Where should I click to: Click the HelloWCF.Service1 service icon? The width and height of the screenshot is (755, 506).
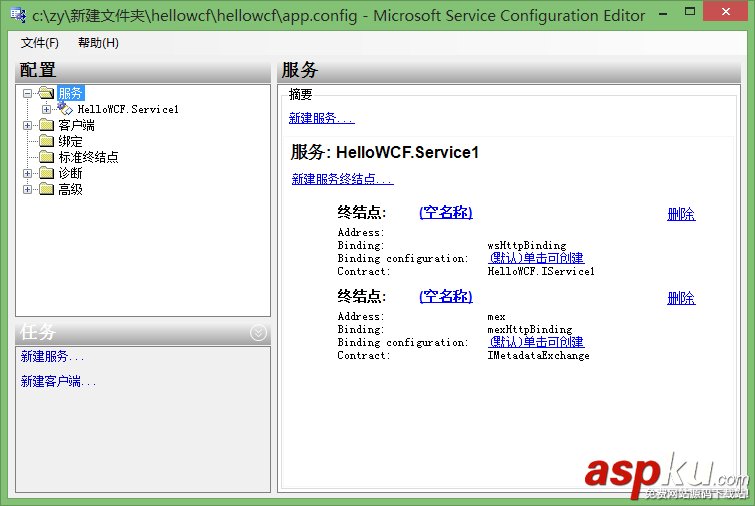click(65, 108)
